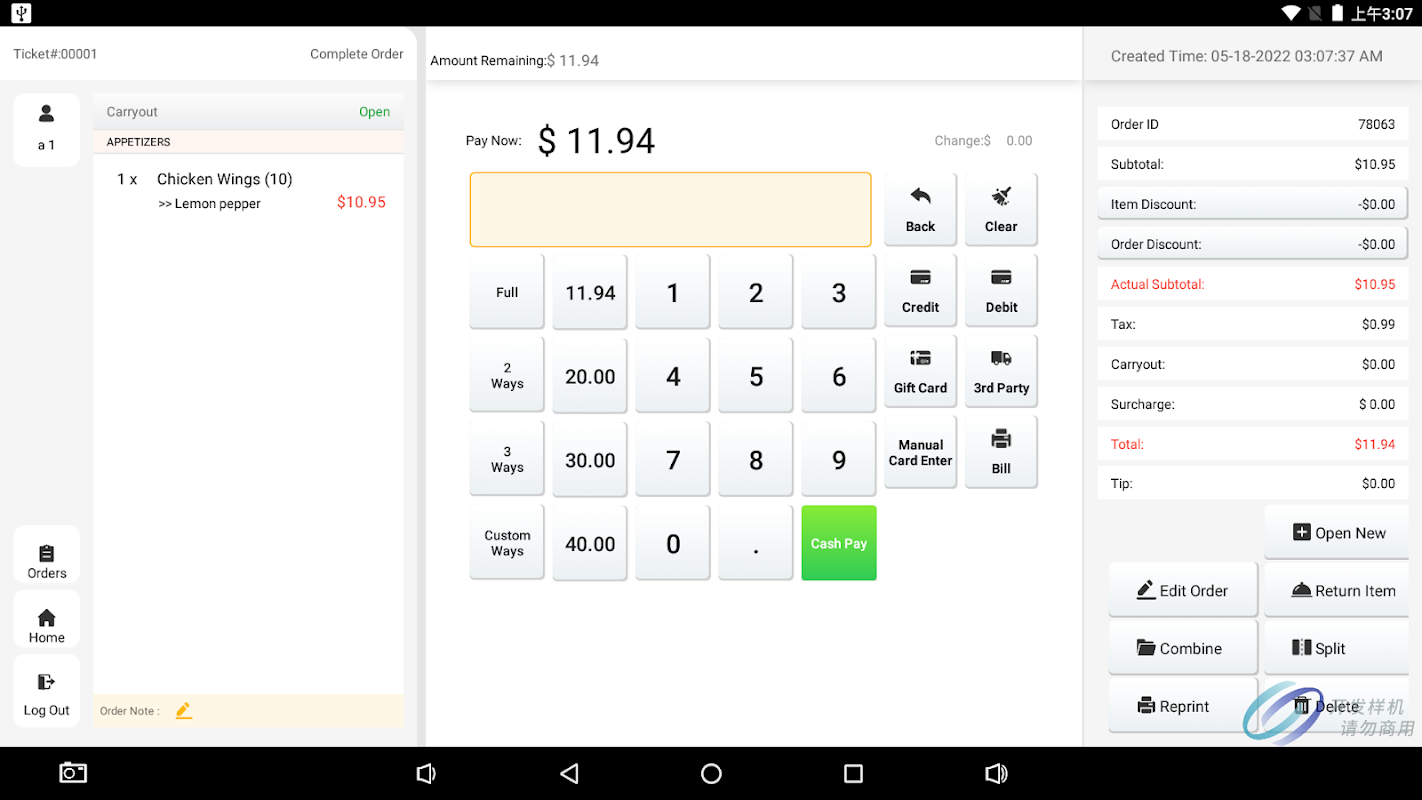
Task: Pay with Debit card
Action: [1001, 289]
